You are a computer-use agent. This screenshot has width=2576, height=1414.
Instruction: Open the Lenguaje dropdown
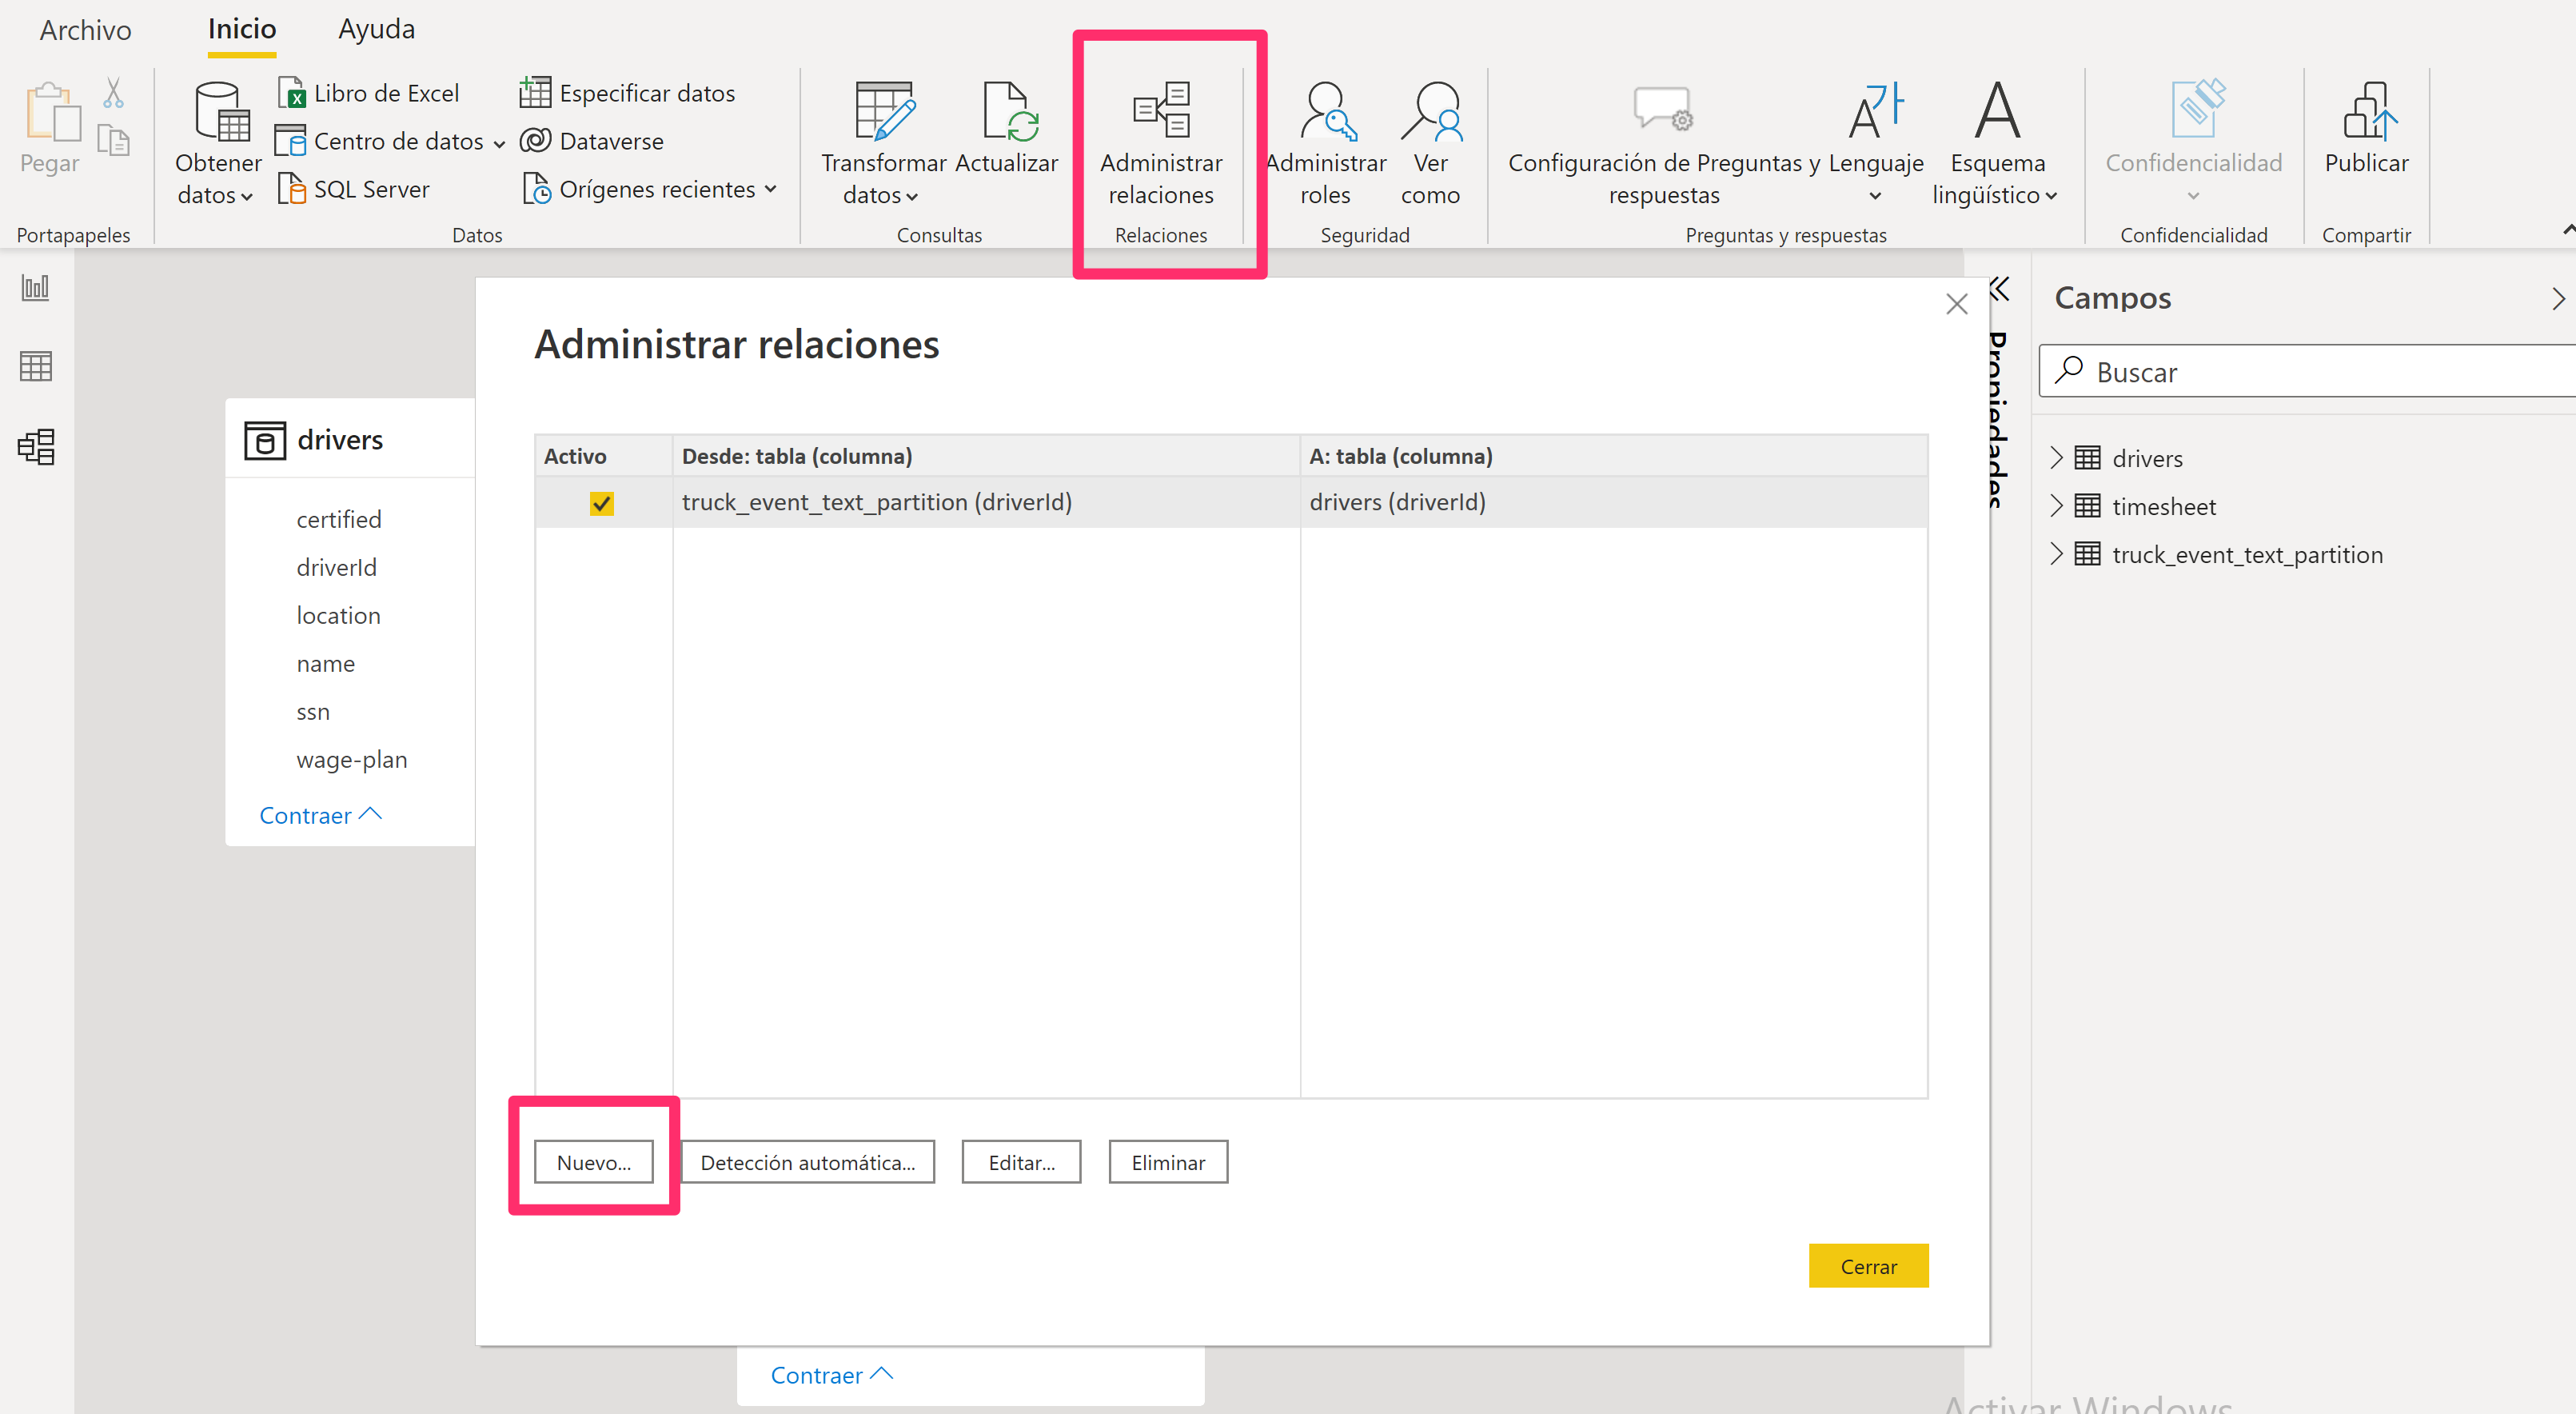tap(1876, 142)
